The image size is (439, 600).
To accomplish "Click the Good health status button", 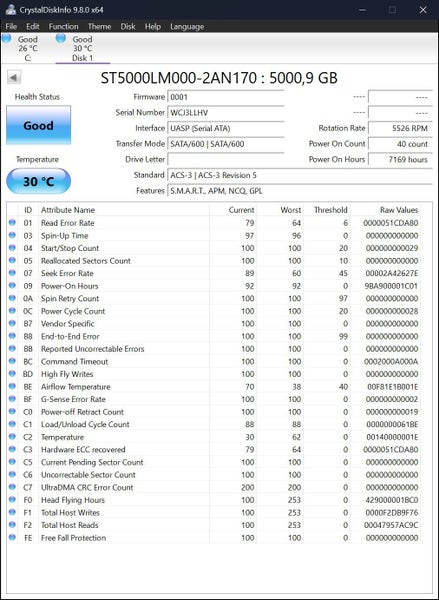I will coord(38,125).
